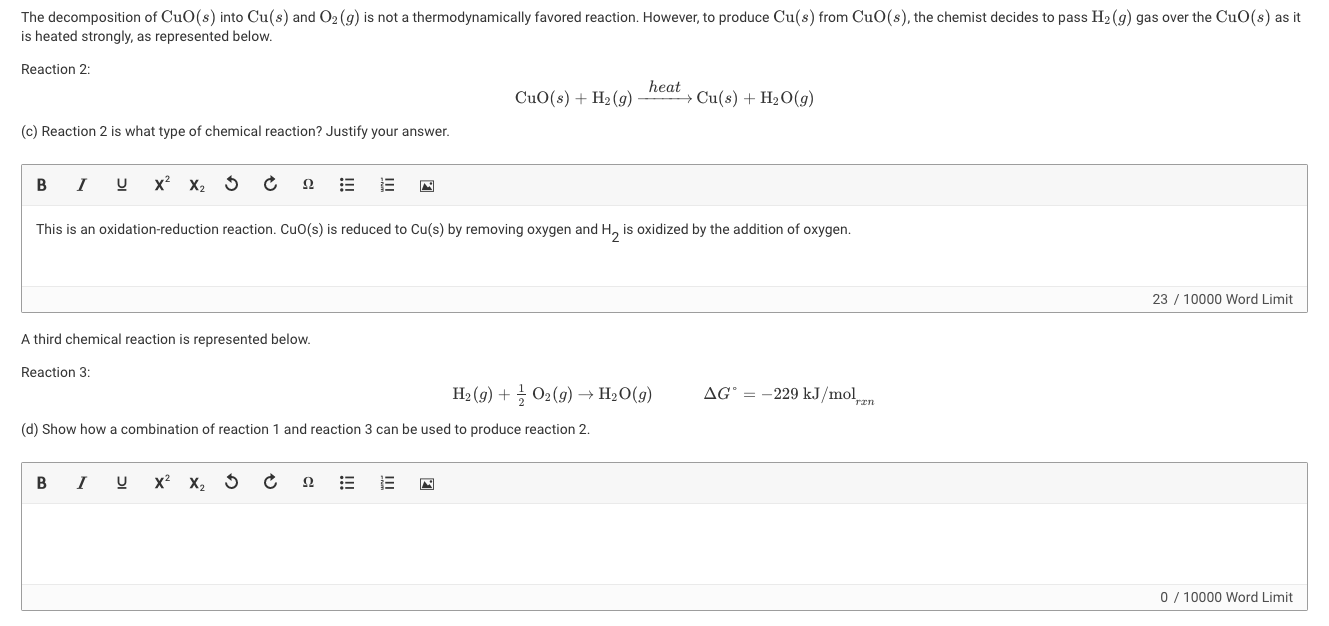
Task: Undo the last edit in the part (c) editor
Action: (232, 185)
